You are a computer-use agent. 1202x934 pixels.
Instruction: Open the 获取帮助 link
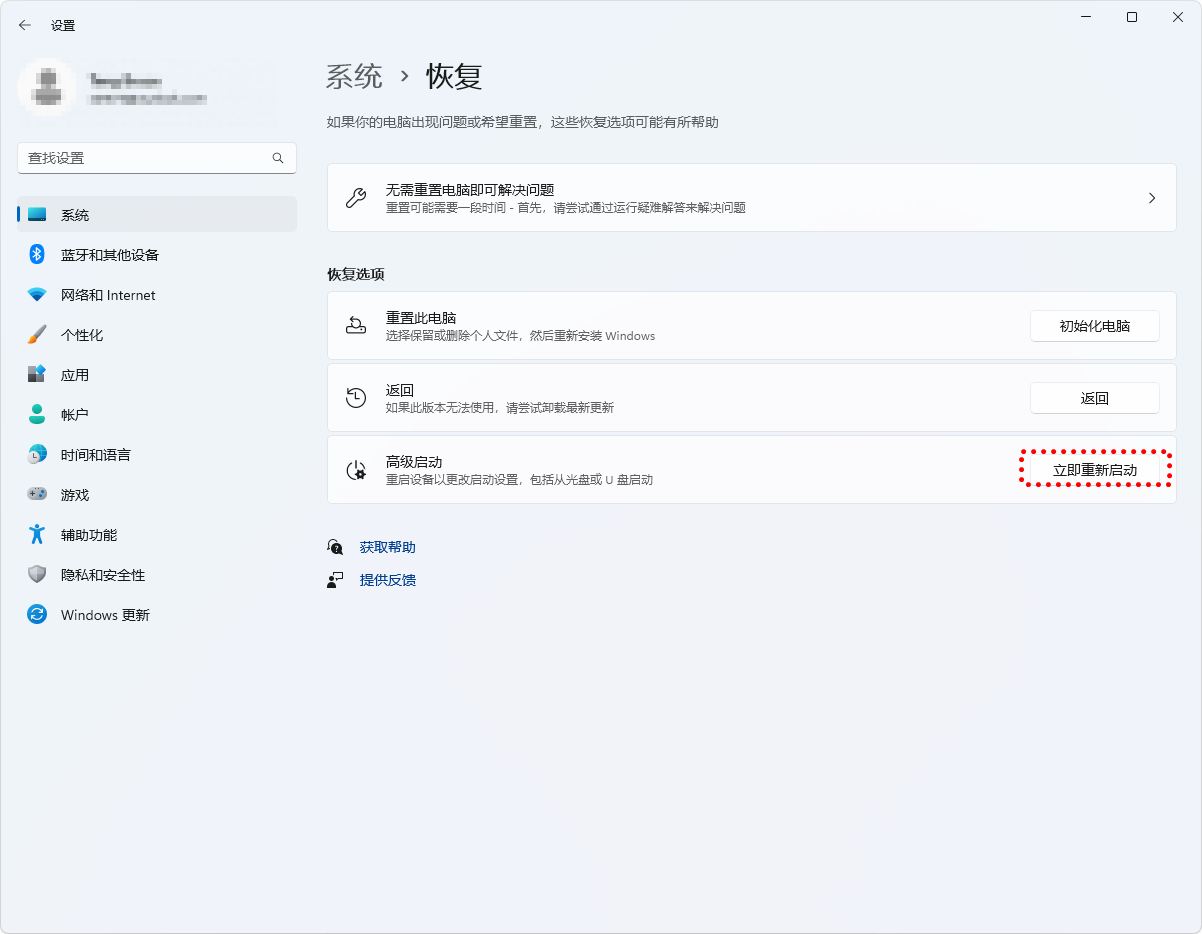(x=387, y=547)
